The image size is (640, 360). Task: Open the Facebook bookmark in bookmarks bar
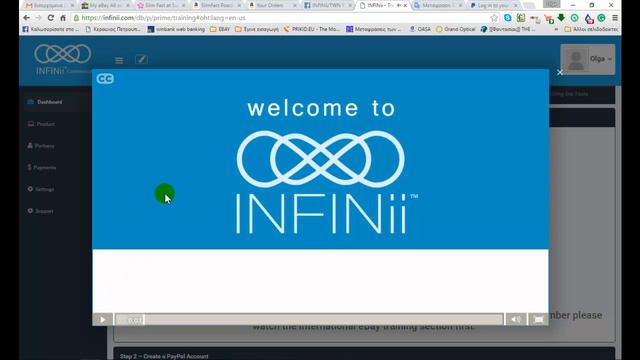51,29
